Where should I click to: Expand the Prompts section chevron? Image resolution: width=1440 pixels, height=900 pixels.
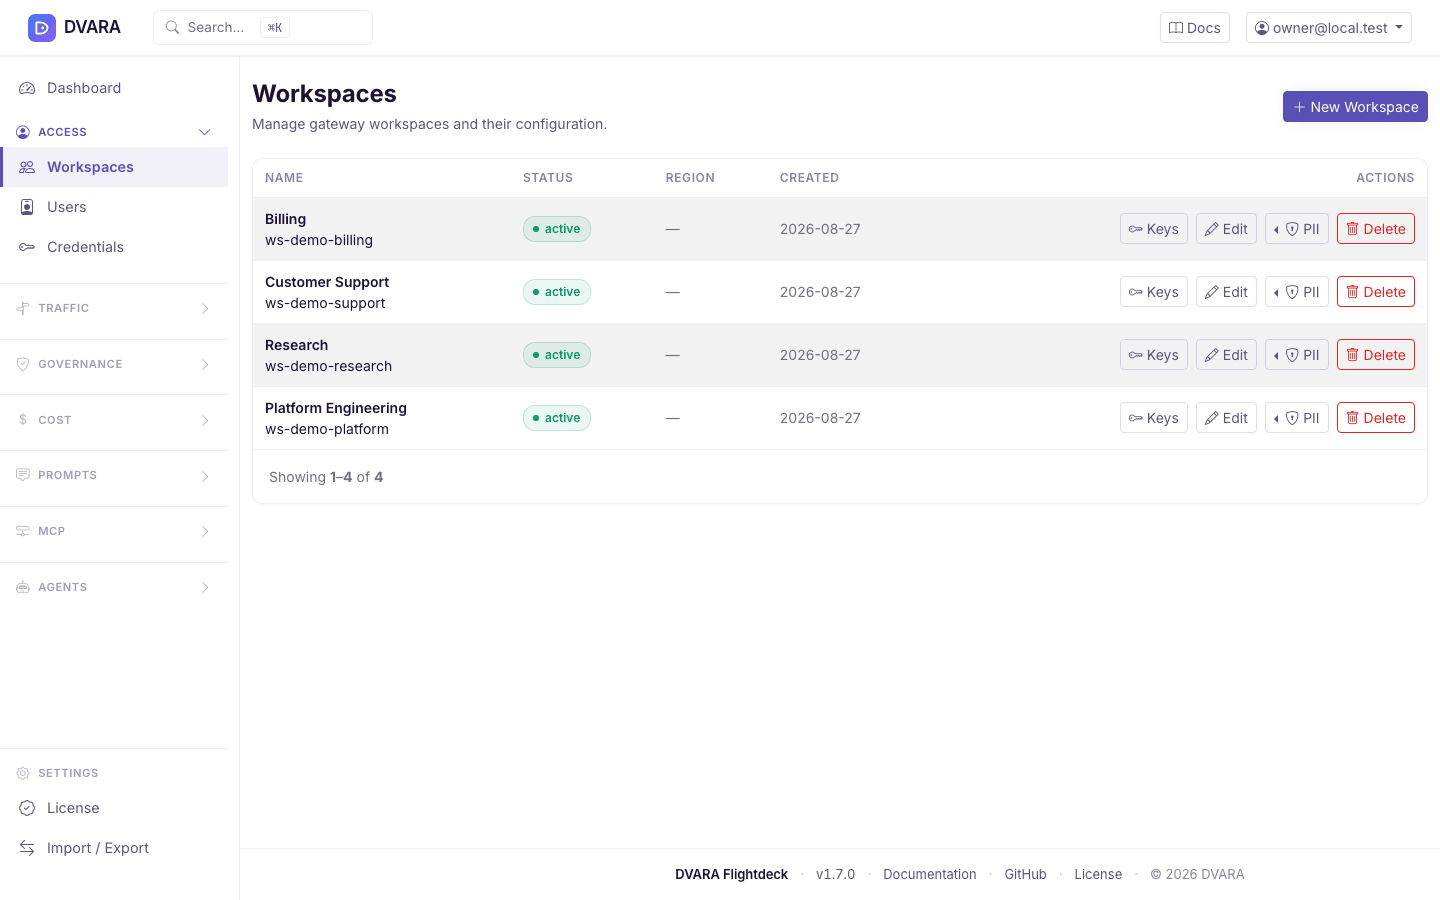click(x=205, y=476)
